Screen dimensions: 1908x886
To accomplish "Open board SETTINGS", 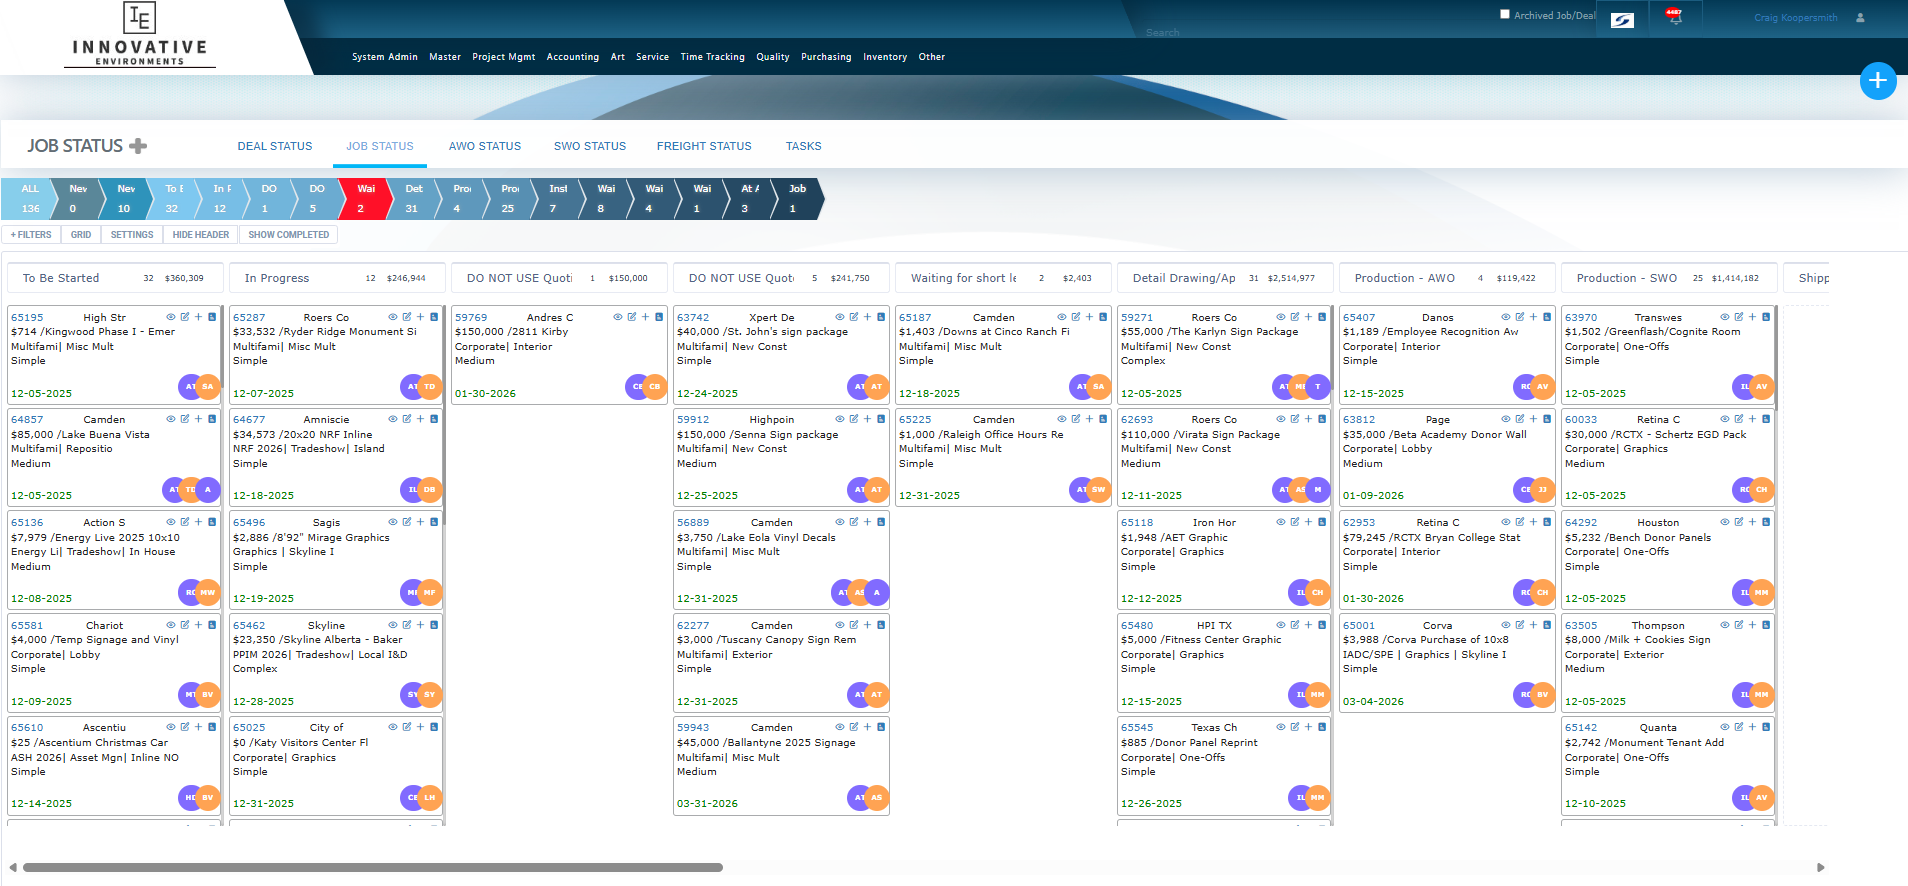I will click(132, 235).
